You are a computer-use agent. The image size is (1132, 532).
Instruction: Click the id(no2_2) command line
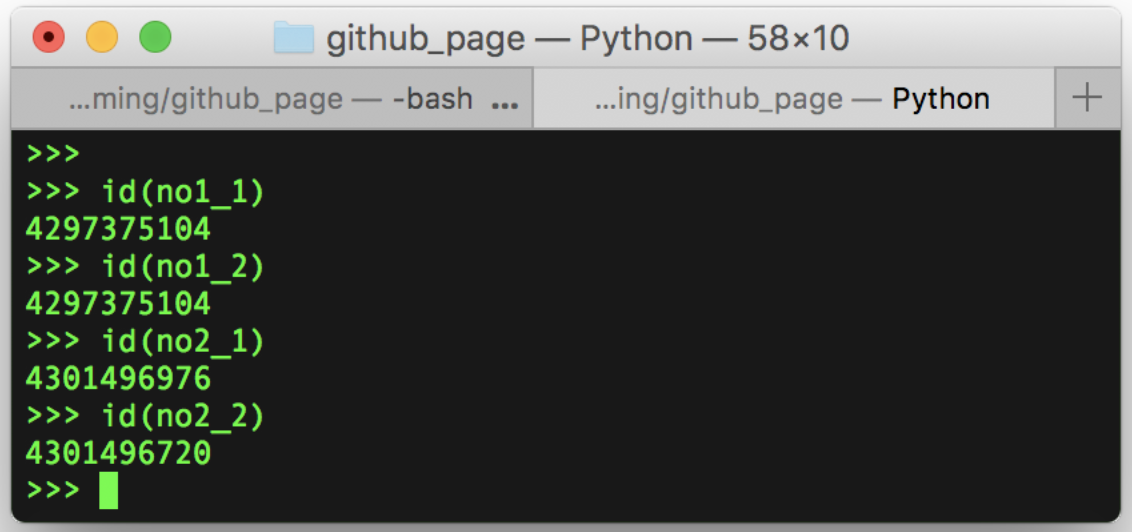point(146,418)
